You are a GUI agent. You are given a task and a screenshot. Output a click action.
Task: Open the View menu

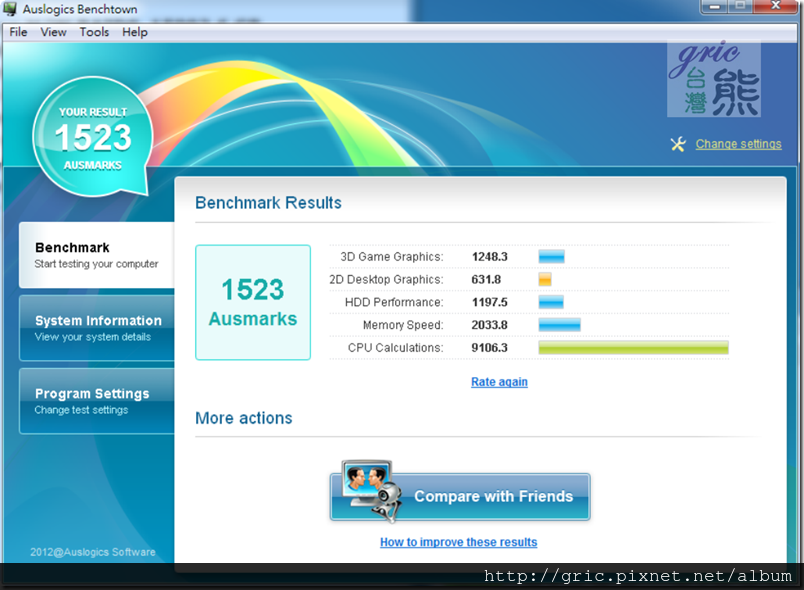(x=53, y=32)
